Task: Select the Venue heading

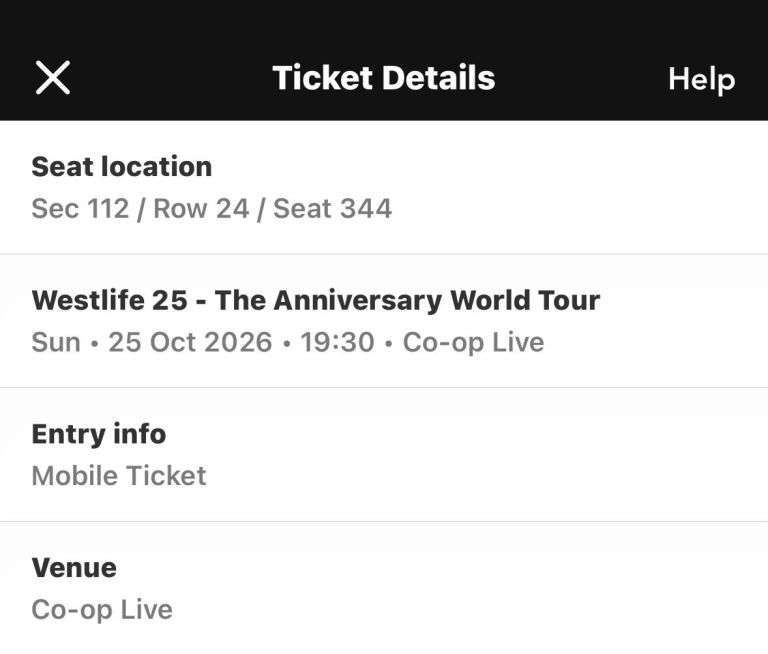Action: click(x=74, y=567)
